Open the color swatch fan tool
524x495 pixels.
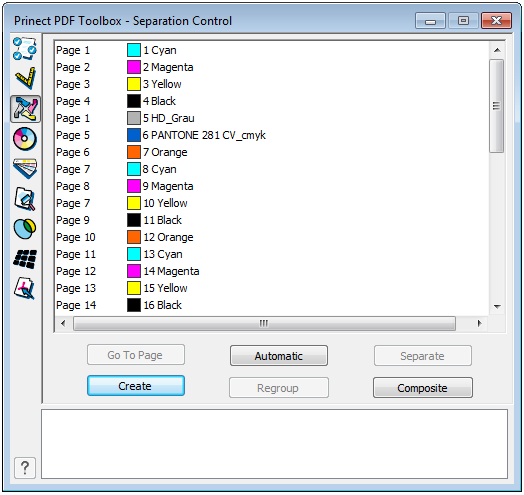point(25,168)
